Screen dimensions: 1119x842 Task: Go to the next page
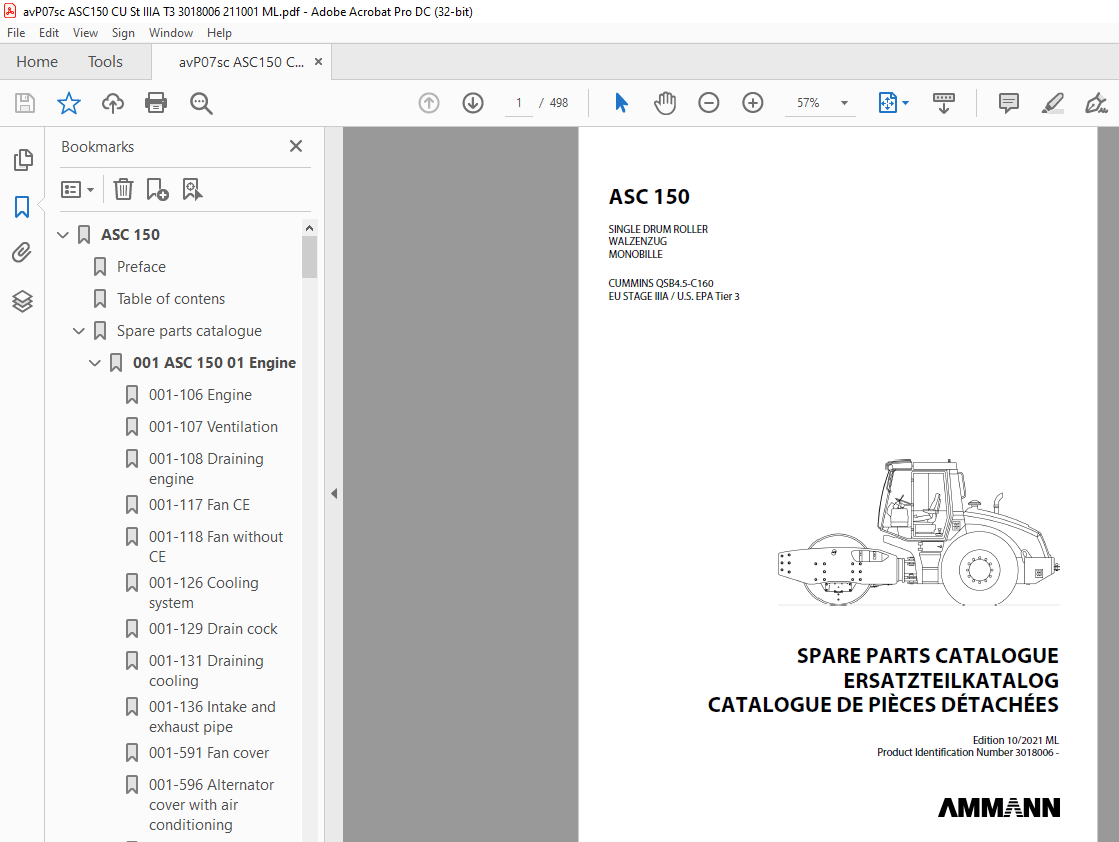click(x=472, y=103)
